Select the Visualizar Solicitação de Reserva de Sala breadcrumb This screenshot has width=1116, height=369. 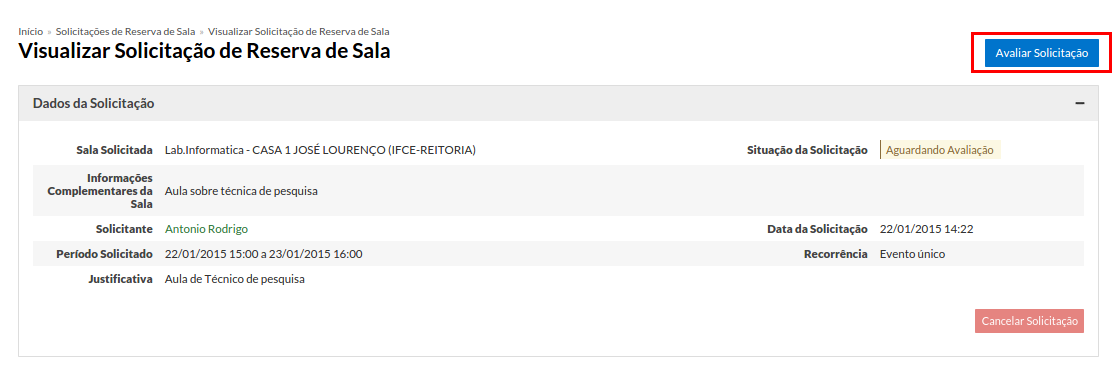click(299, 32)
